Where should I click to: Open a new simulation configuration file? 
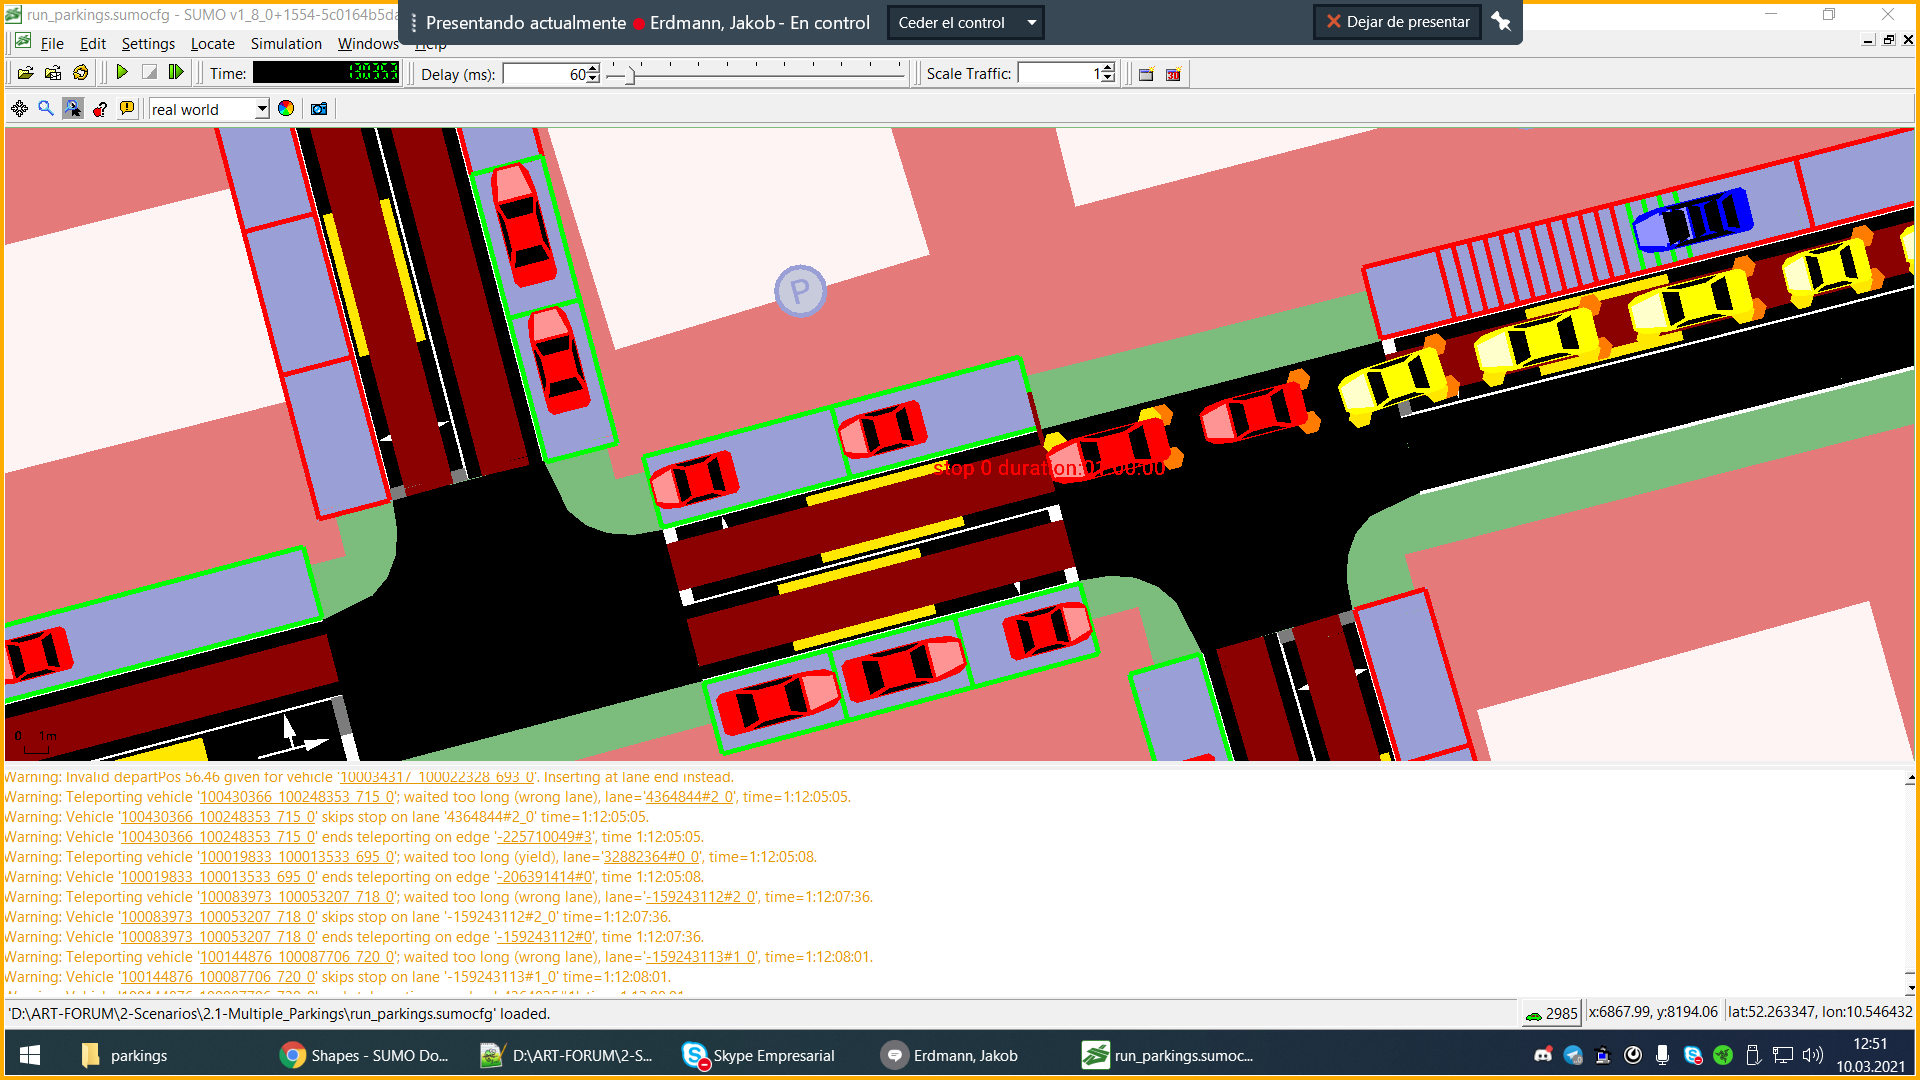[x=25, y=72]
